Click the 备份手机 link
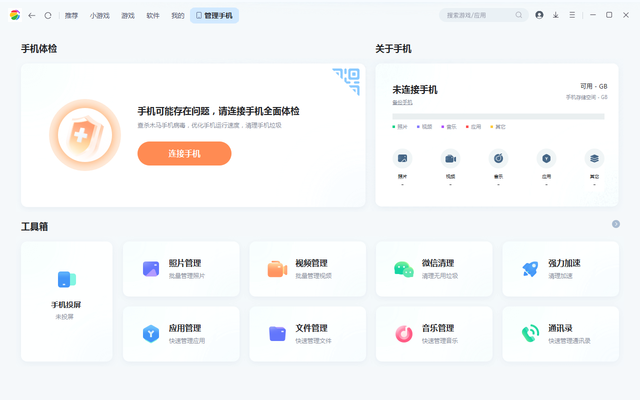Screen dimensions: 640x400 pyautogui.click(x=402, y=102)
